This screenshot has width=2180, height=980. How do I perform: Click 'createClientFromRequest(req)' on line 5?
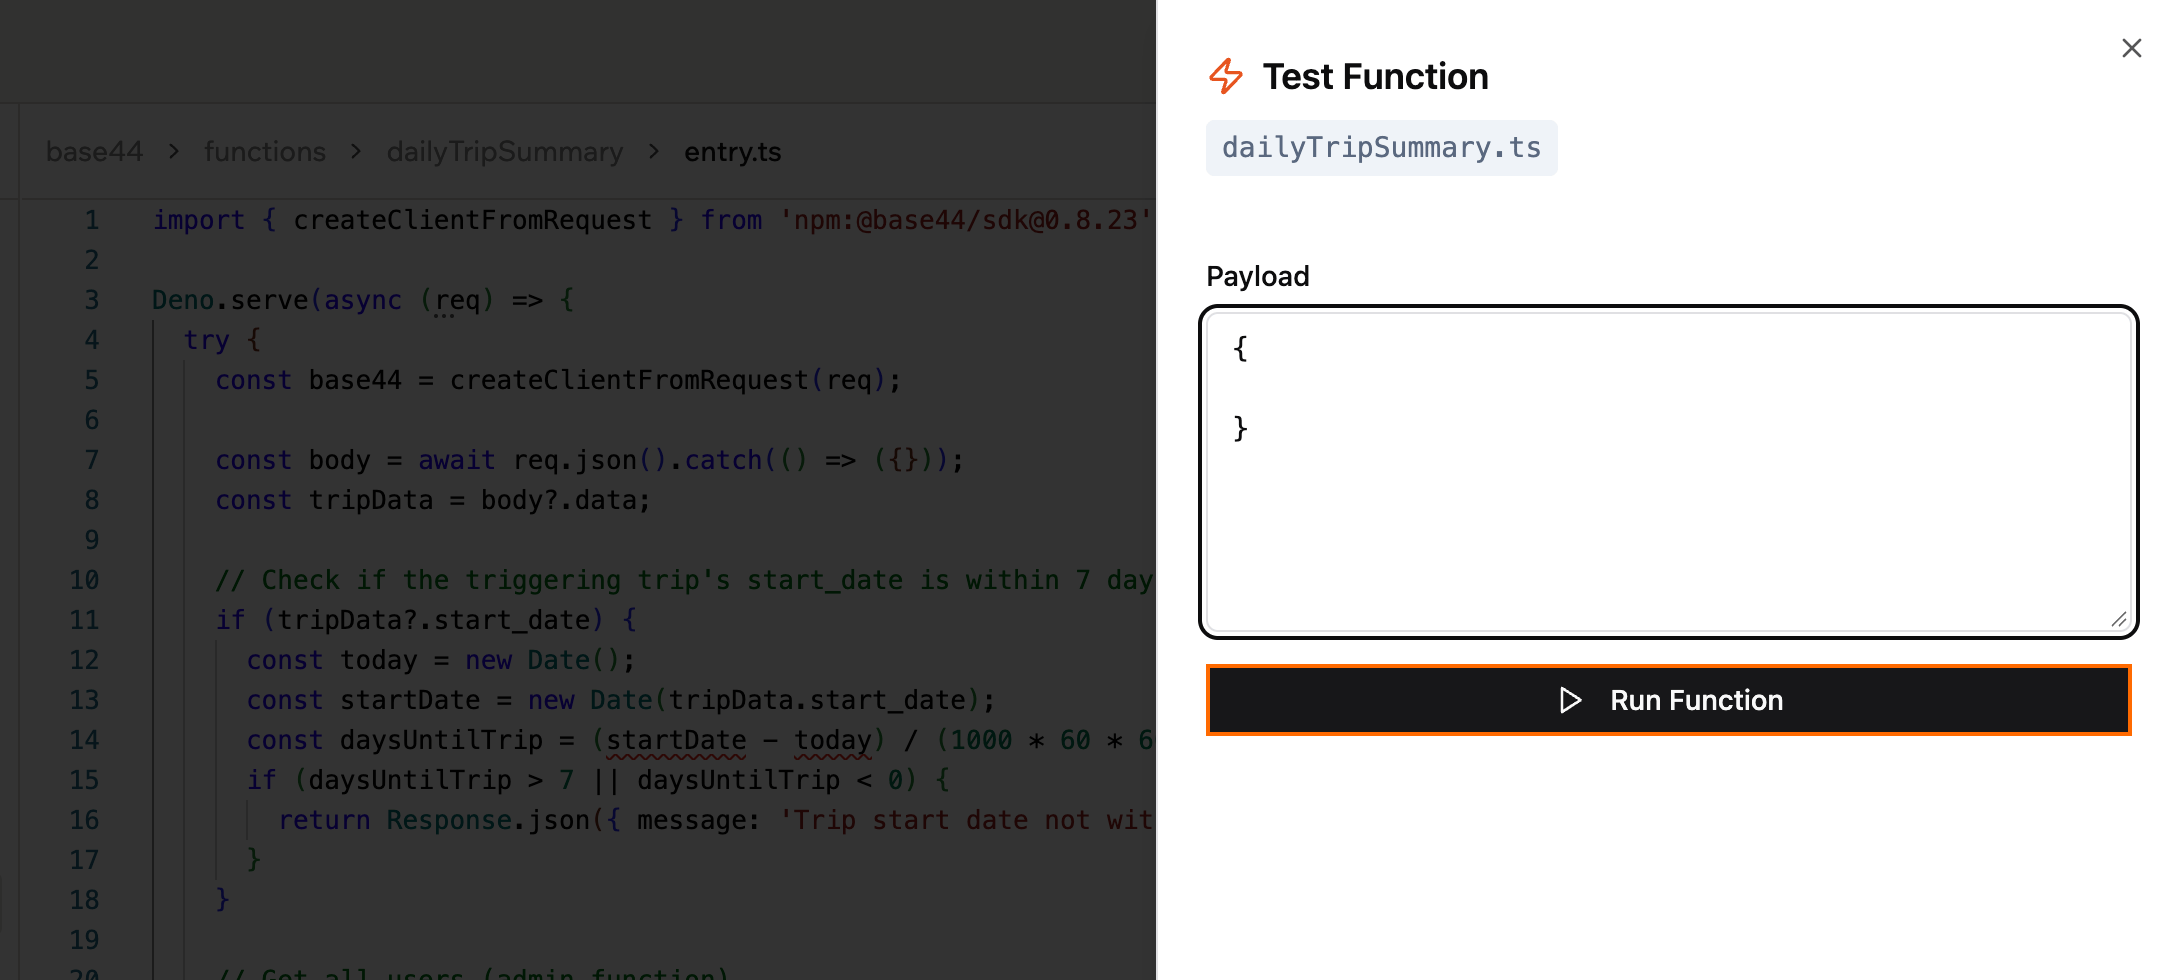click(x=668, y=380)
